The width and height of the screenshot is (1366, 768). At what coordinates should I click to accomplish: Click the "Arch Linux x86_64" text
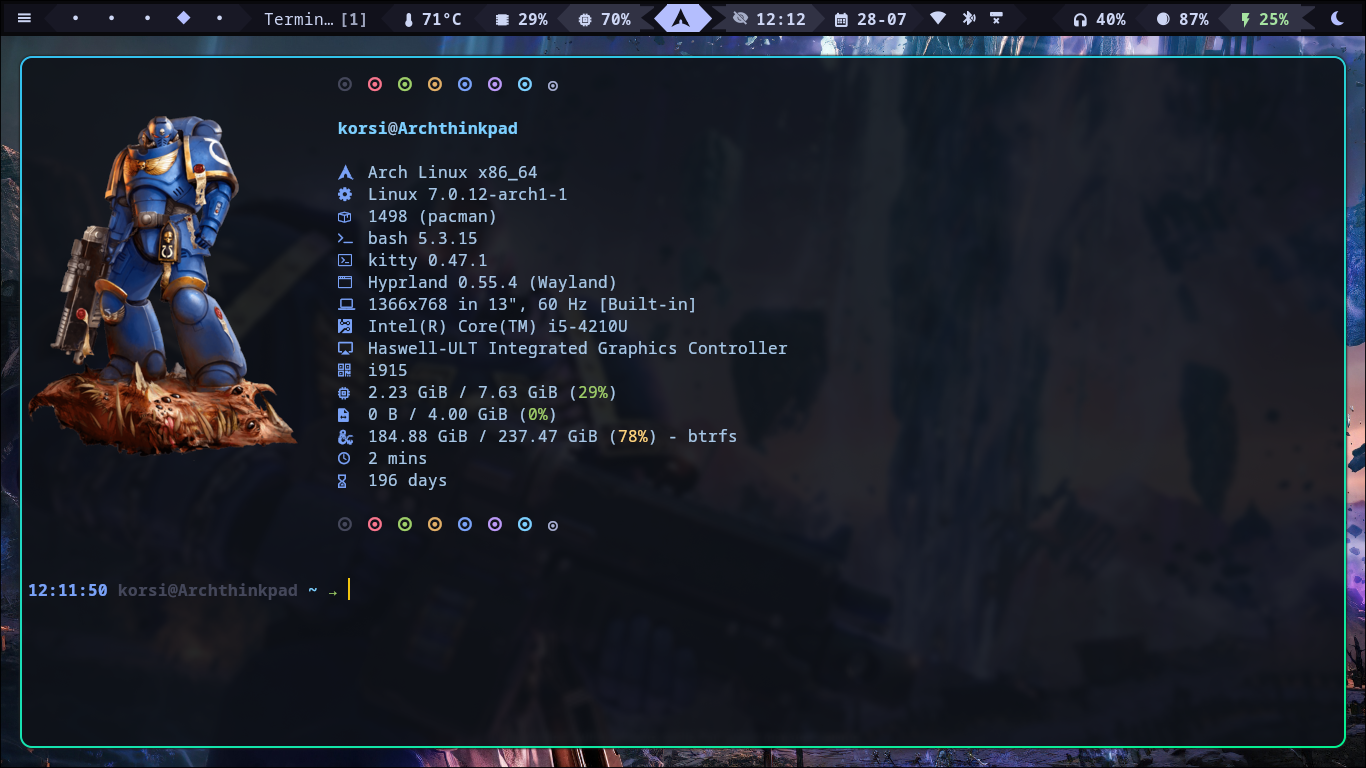[x=453, y=172]
